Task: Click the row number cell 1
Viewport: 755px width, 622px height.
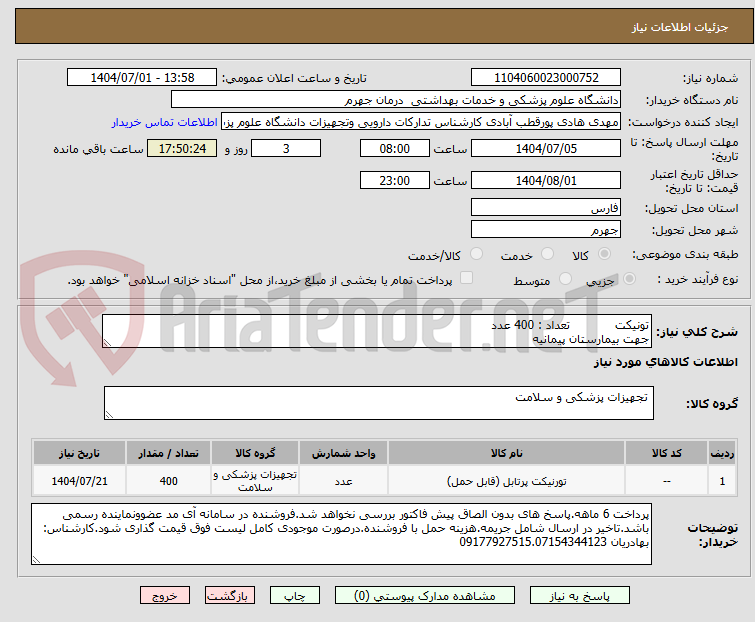Action: tap(722, 481)
